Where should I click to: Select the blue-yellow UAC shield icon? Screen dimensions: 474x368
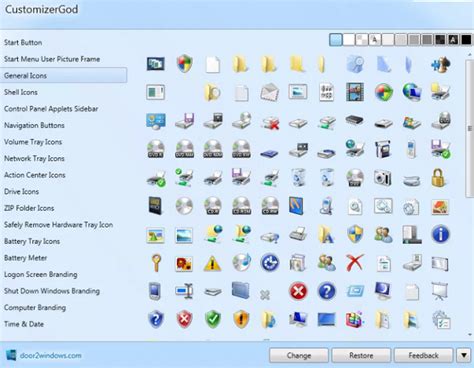tap(355, 234)
